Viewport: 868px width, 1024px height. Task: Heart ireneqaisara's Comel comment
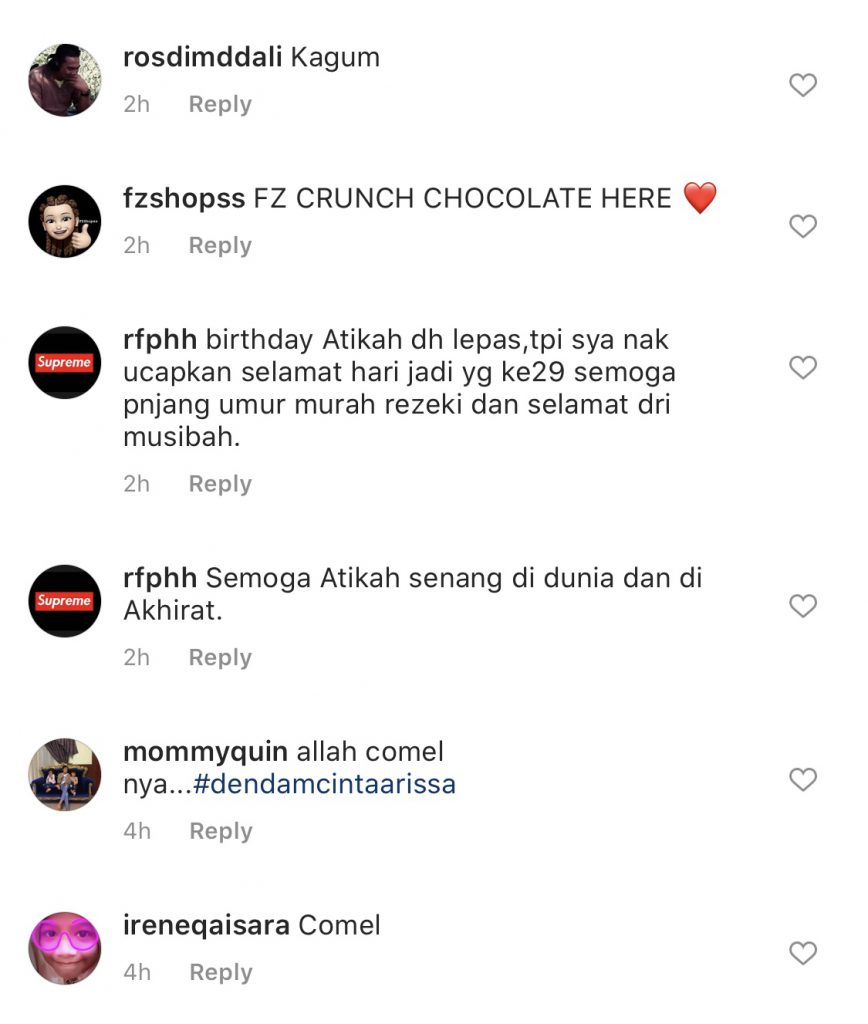tap(803, 953)
